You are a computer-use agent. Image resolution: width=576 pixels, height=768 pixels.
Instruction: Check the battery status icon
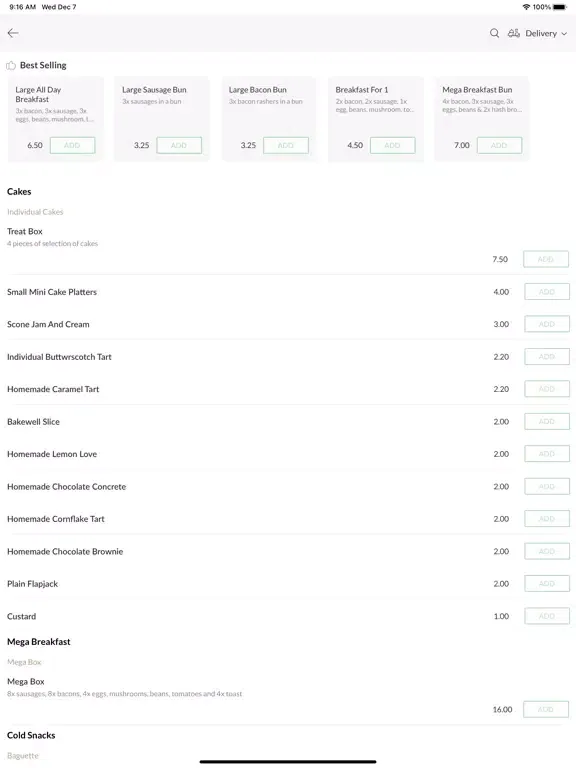(560, 7)
